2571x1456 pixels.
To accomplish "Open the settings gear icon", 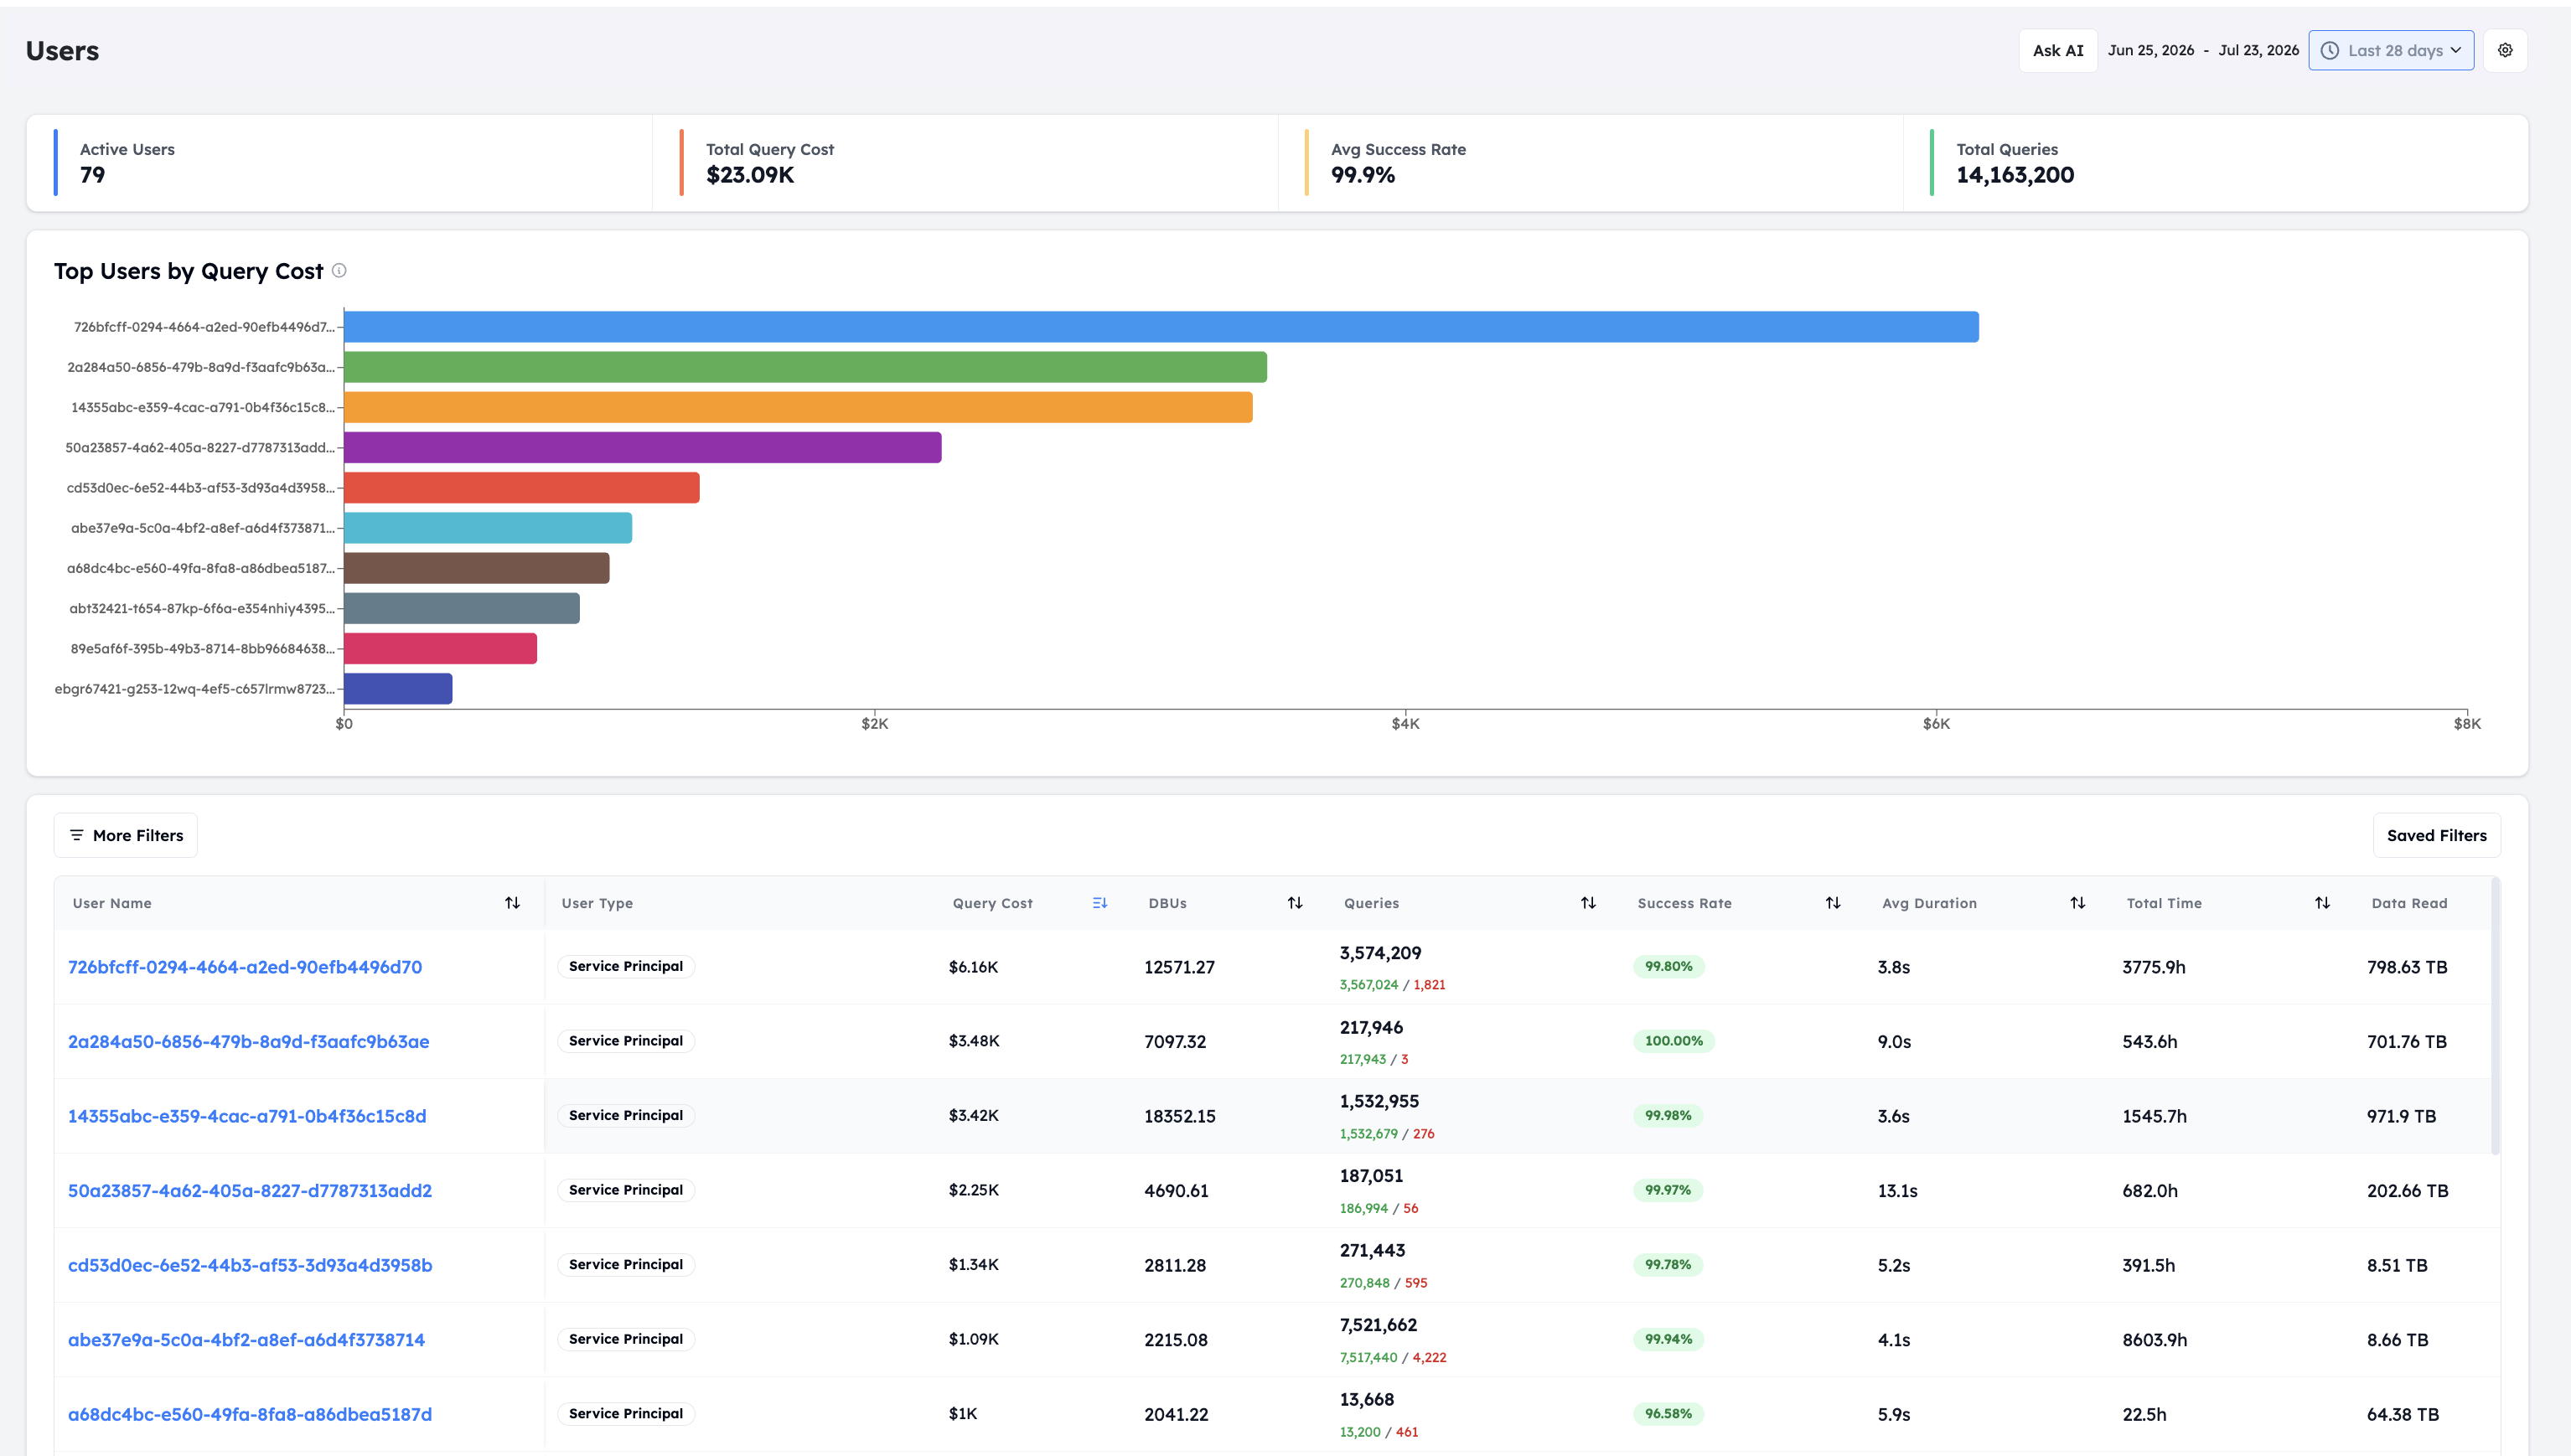I will coord(2505,50).
